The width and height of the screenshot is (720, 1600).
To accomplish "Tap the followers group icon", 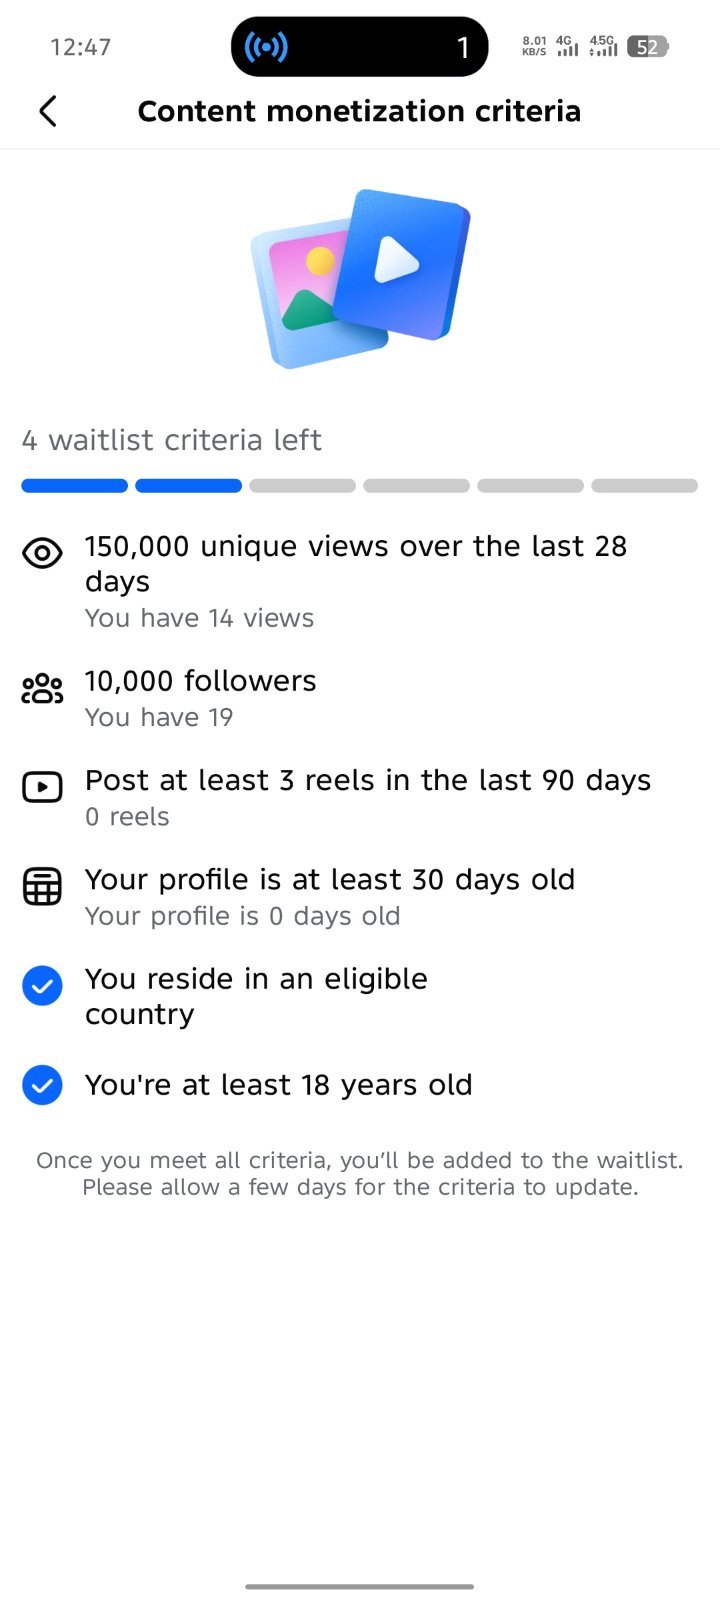I will tap(42, 688).
